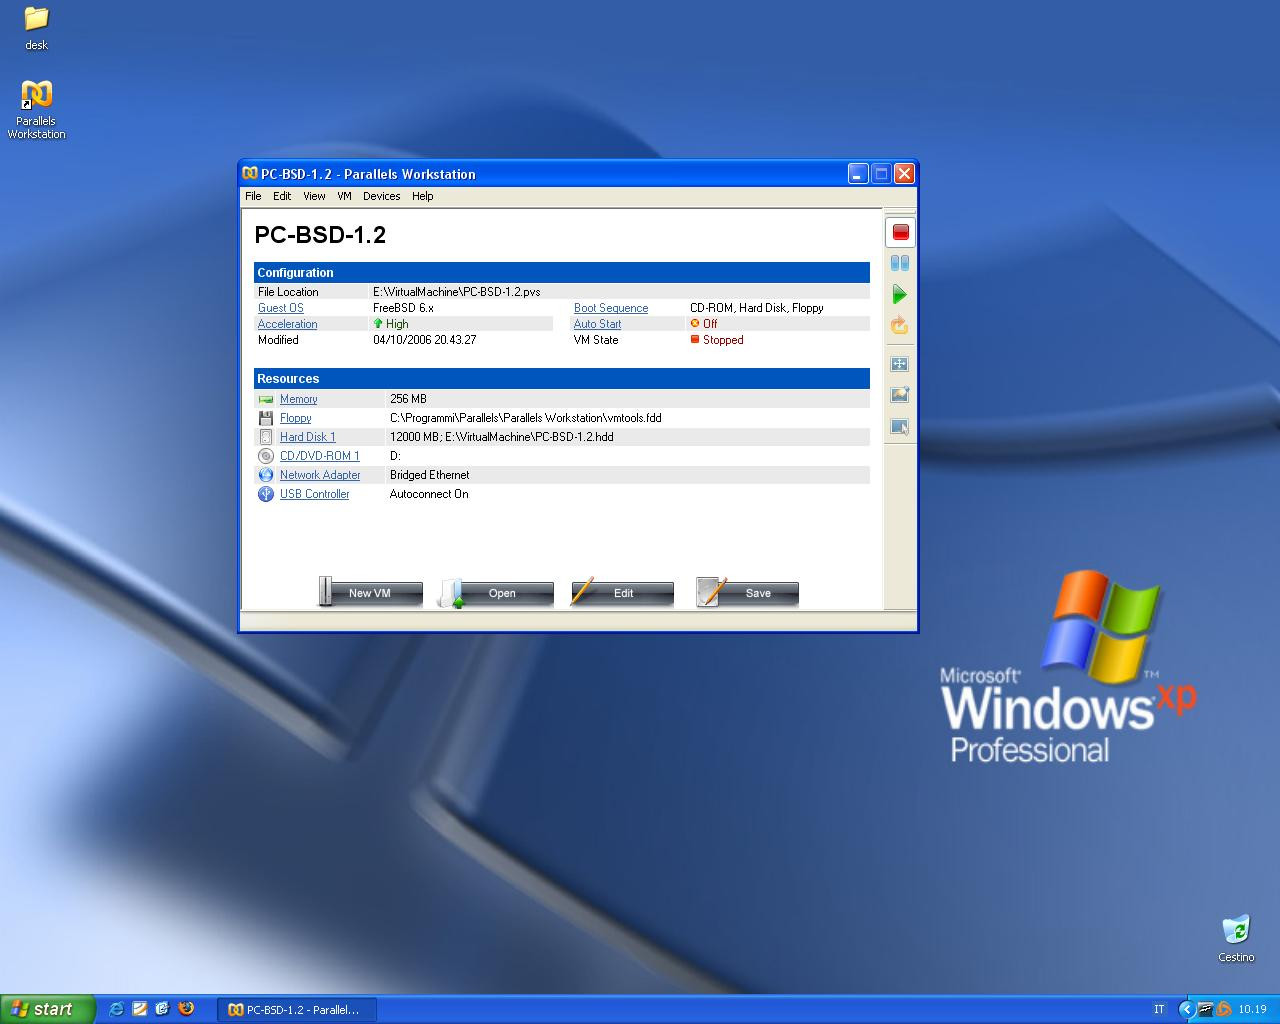Click the mouse capture toolbar icon
Viewport: 1280px width, 1024px height.
click(x=900, y=427)
